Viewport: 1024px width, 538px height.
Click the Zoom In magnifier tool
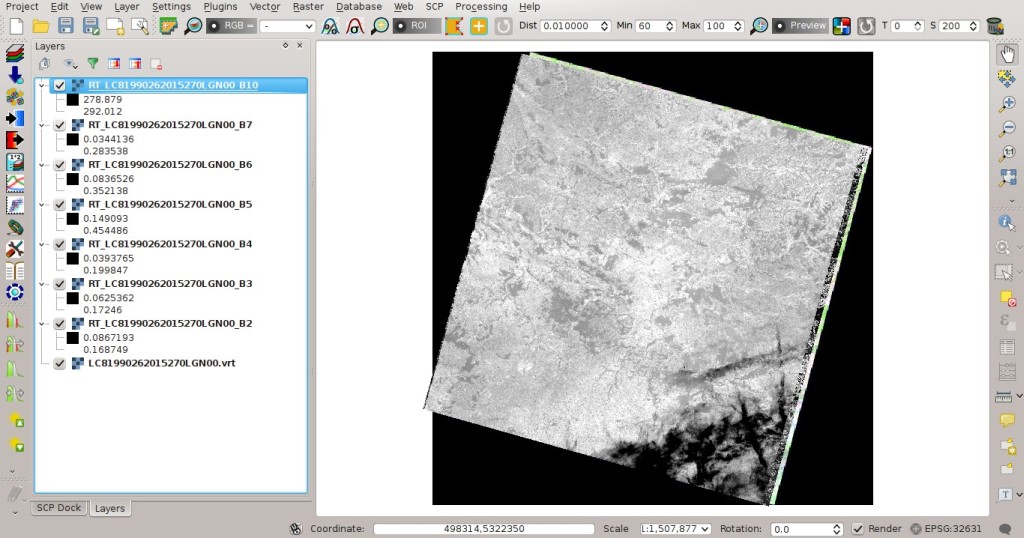(1008, 103)
